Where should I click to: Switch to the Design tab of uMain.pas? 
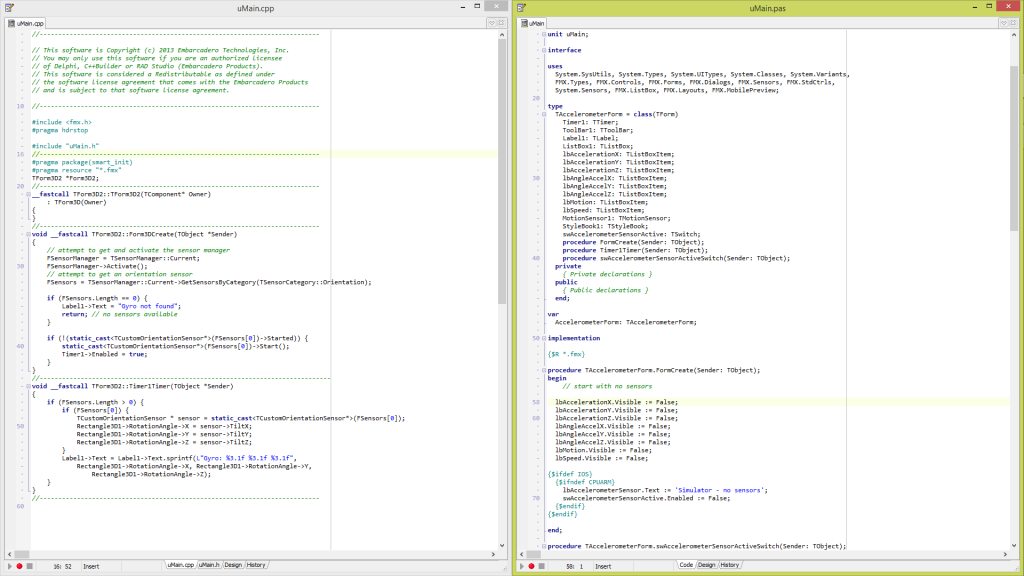point(707,564)
